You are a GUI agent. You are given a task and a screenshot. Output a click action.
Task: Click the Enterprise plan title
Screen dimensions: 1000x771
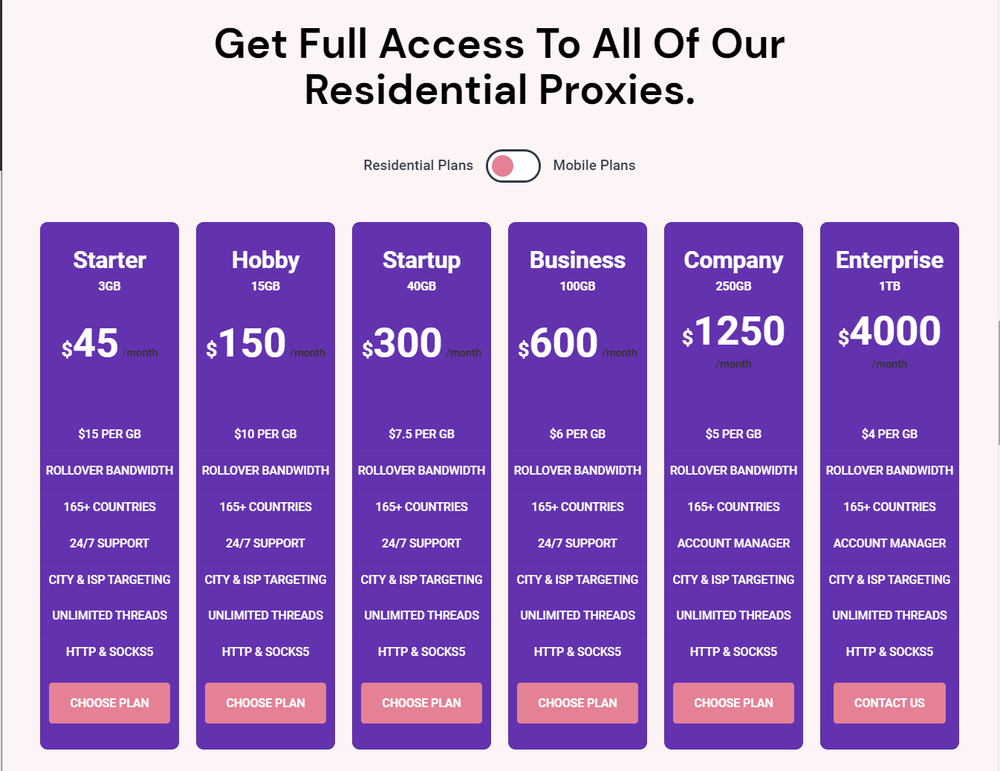click(x=889, y=260)
